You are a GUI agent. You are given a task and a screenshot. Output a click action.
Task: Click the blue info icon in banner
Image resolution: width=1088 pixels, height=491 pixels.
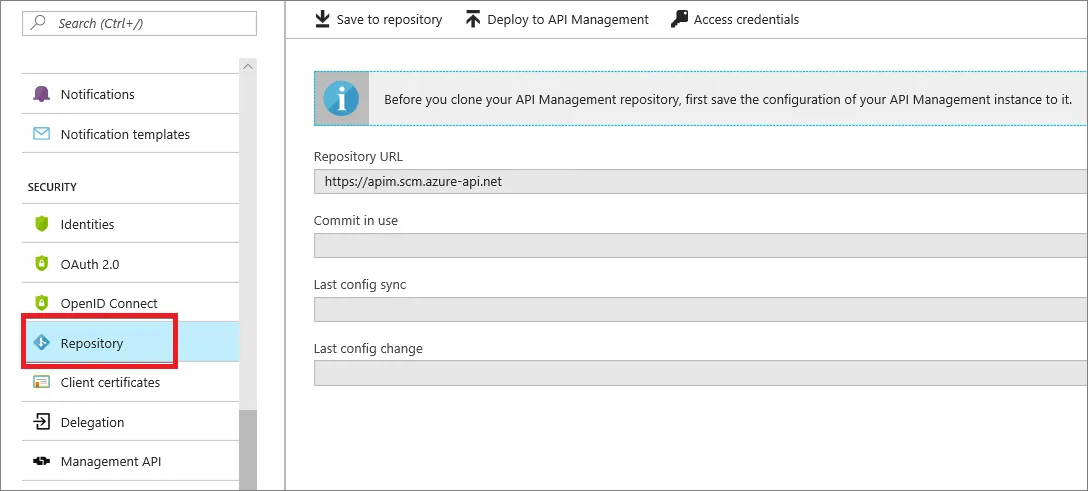pyautogui.click(x=341, y=98)
